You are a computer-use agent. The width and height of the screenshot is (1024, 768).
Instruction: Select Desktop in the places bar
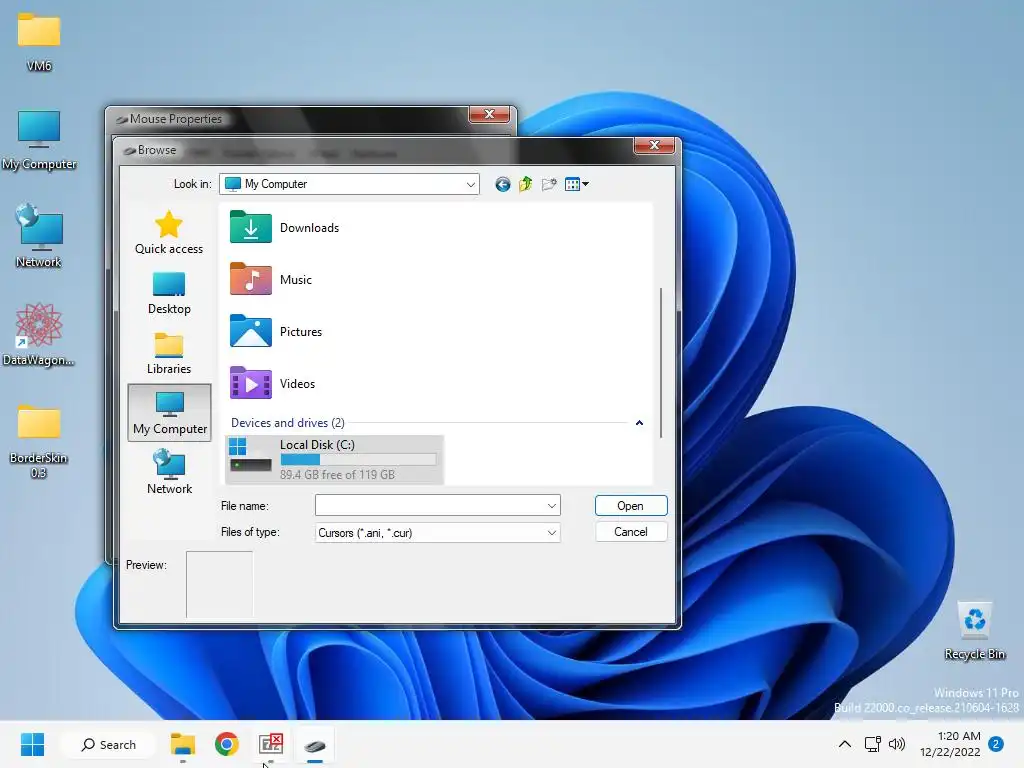click(169, 293)
